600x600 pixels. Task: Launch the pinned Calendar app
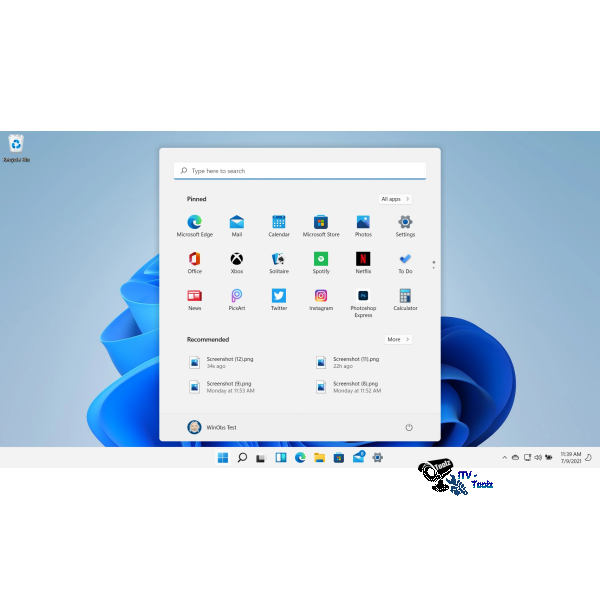[279, 226]
